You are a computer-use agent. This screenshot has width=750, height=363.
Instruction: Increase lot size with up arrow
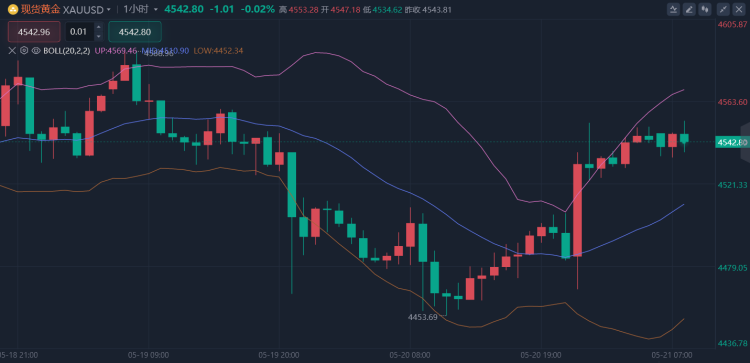99,28
